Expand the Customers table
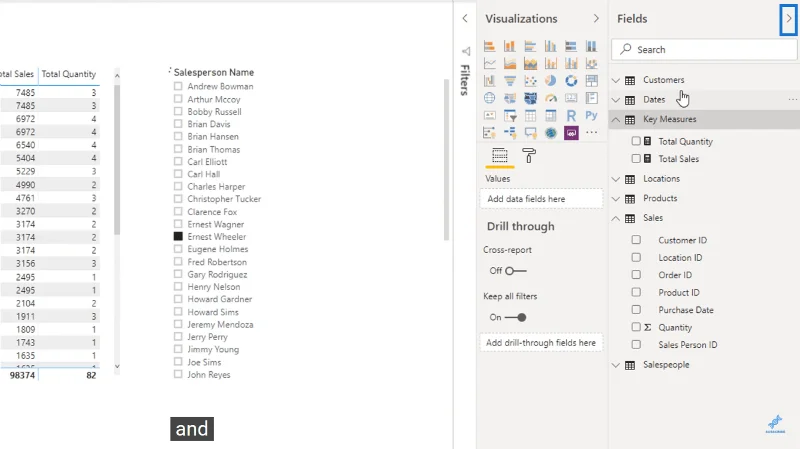 [616, 80]
